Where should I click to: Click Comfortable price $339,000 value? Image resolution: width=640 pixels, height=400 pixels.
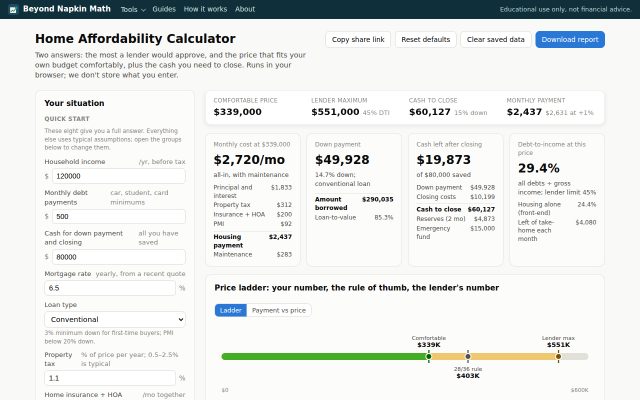tap(238, 112)
